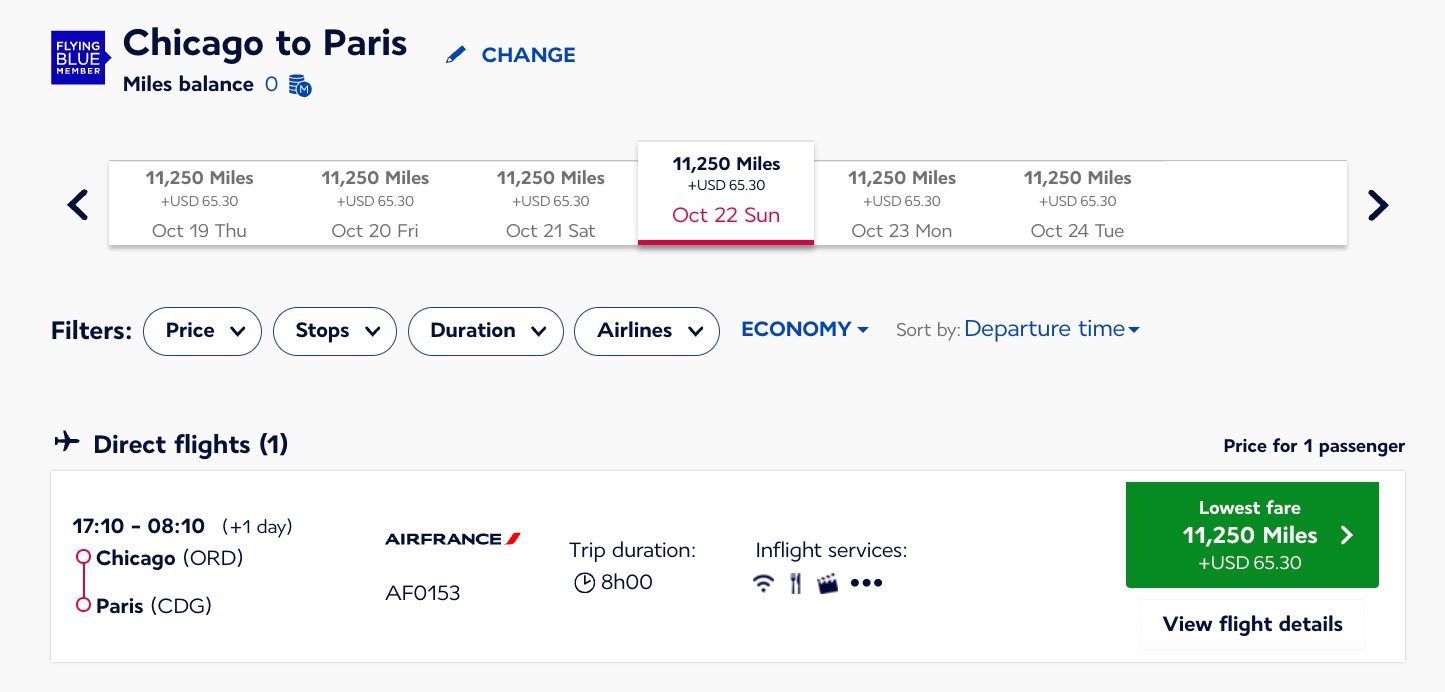Click View flight details
This screenshot has width=1445, height=692.
[x=1252, y=624]
